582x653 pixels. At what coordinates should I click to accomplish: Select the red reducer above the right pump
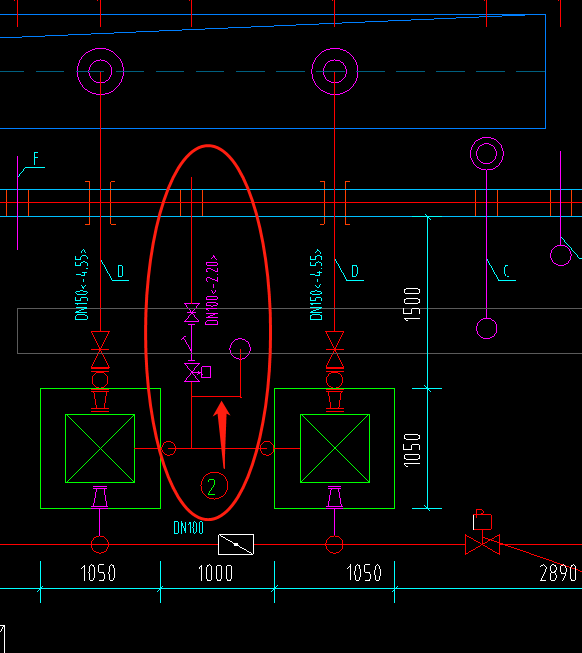[335, 401]
